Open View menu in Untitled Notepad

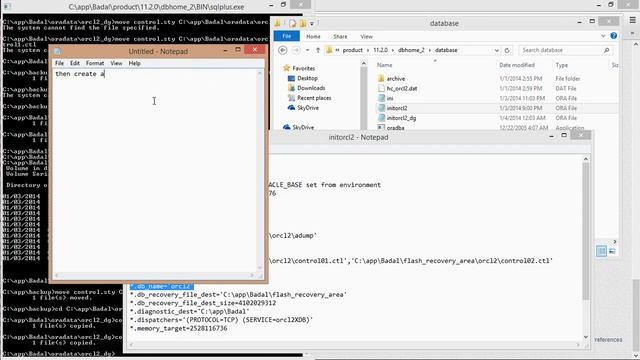116,63
